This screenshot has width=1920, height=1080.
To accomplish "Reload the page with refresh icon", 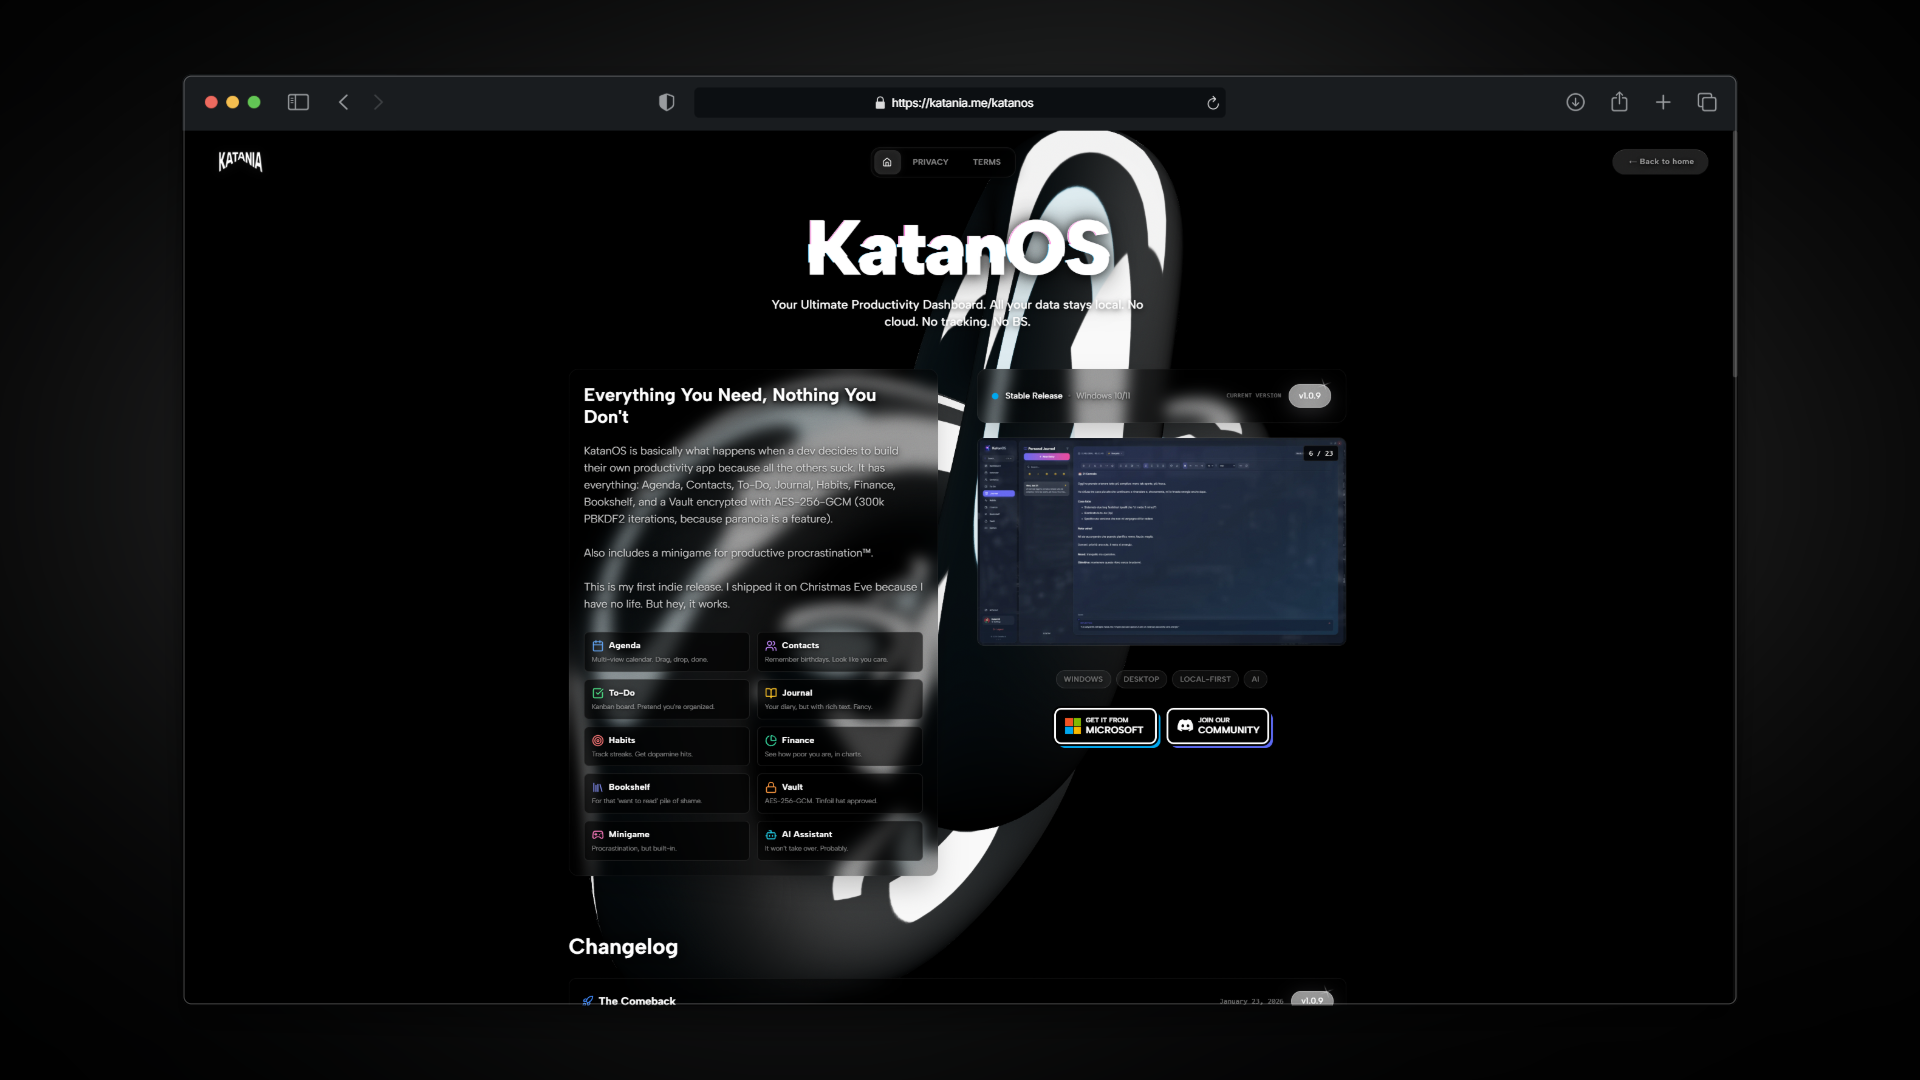I will (x=1213, y=103).
